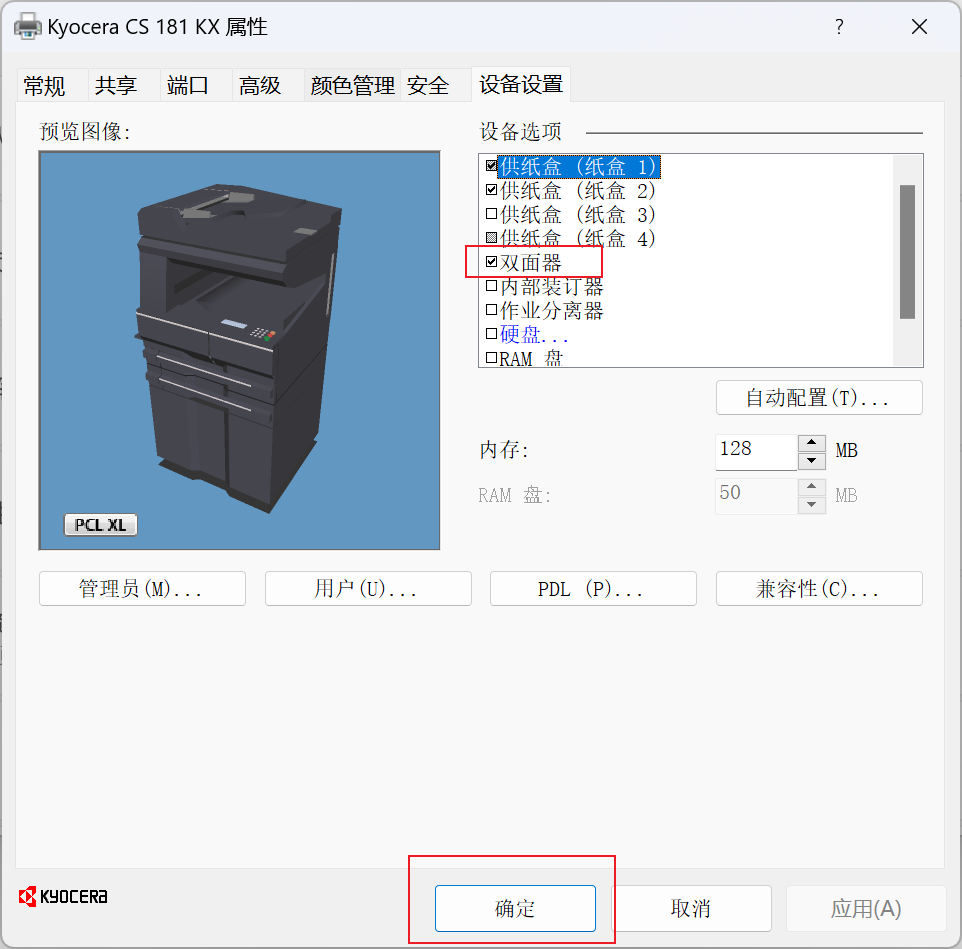Image resolution: width=962 pixels, height=949 pixels.
Task: Click the printer icon in title bar
Action: (28, 26)
